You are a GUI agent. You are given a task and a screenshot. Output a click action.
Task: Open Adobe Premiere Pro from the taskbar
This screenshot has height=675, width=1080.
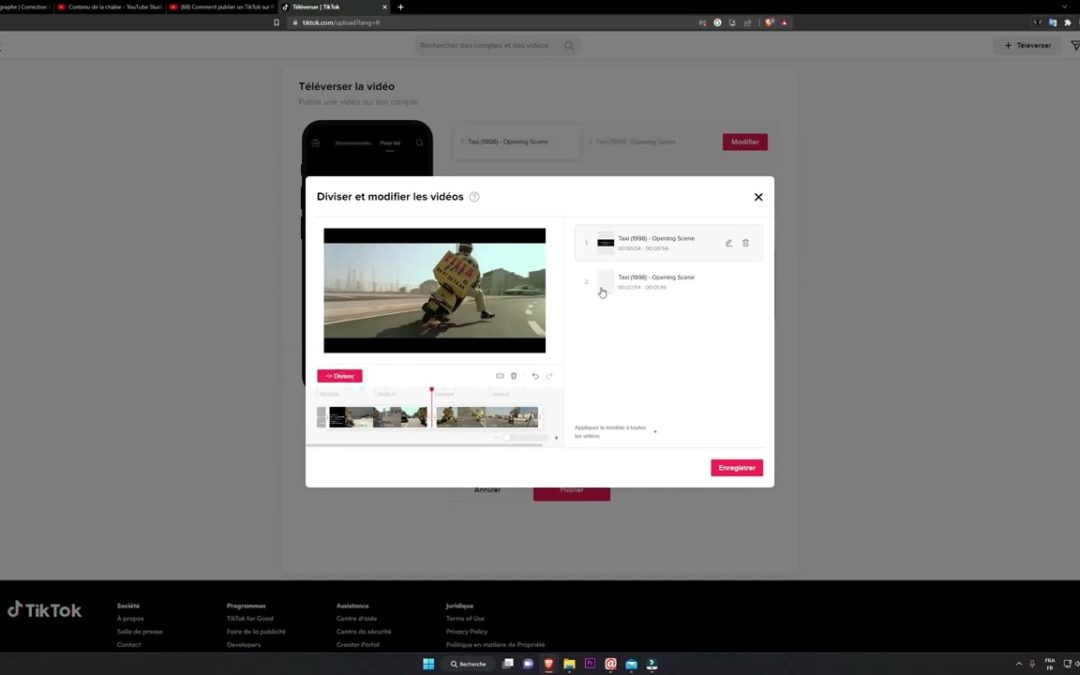(590, 664)
